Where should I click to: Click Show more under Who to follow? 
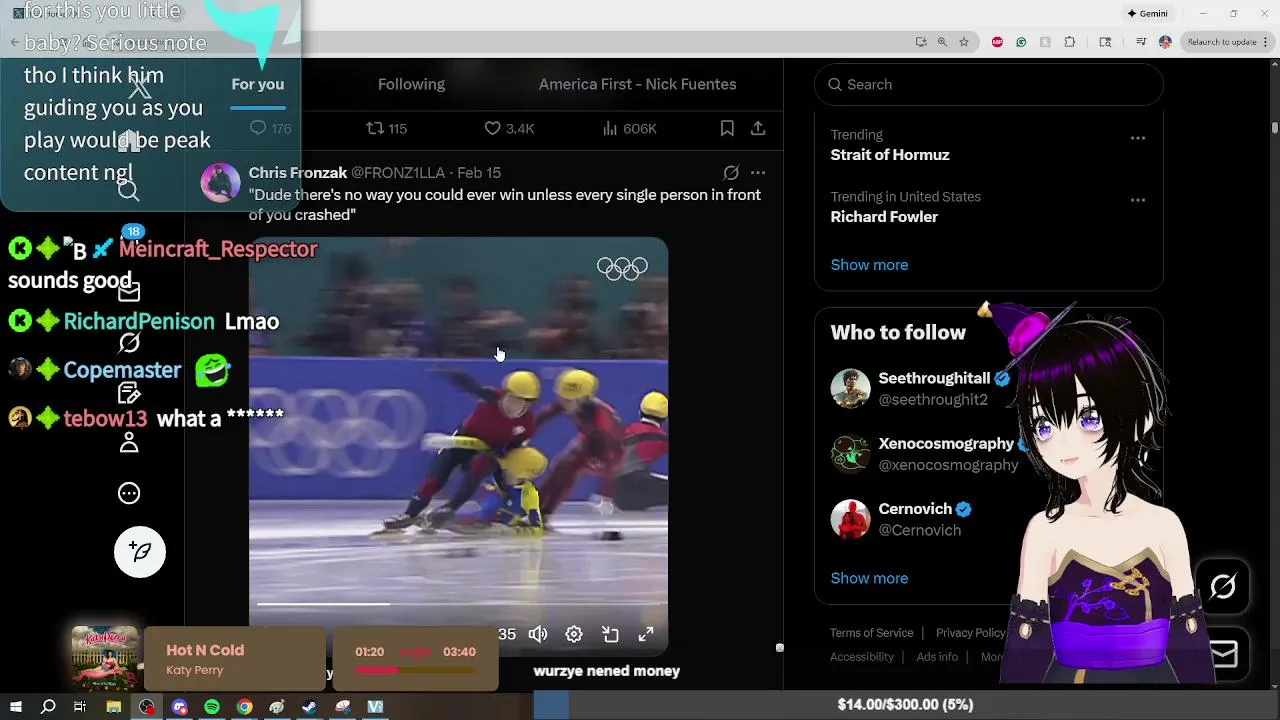tap(869, 578)
